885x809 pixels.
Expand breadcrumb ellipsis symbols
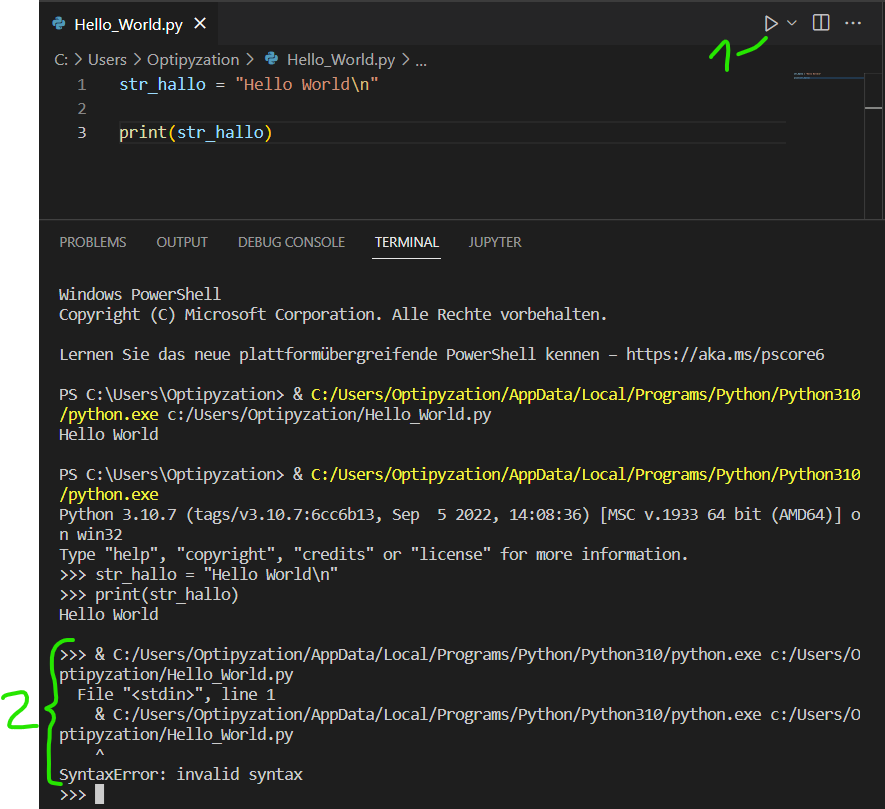click(421, 62)
